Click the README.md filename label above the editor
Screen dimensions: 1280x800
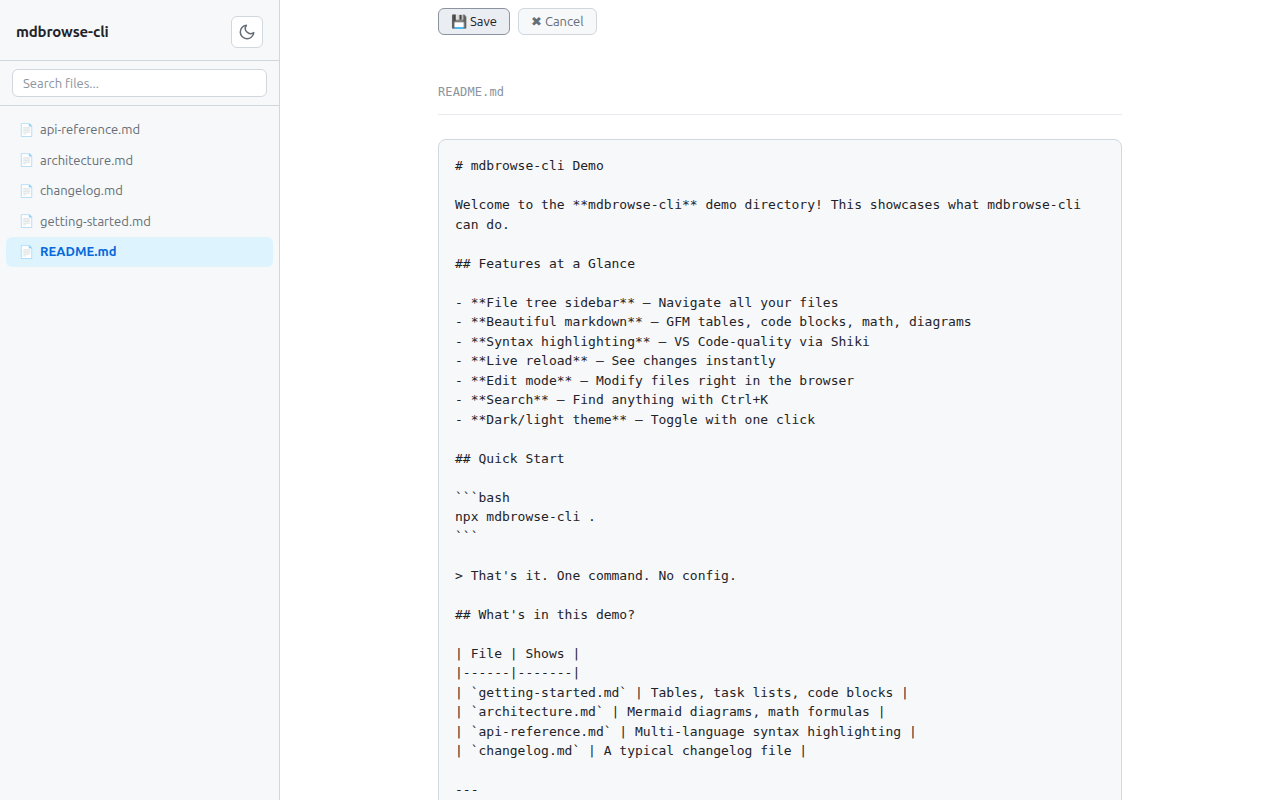pyautogui.click(x=471, y=92)
